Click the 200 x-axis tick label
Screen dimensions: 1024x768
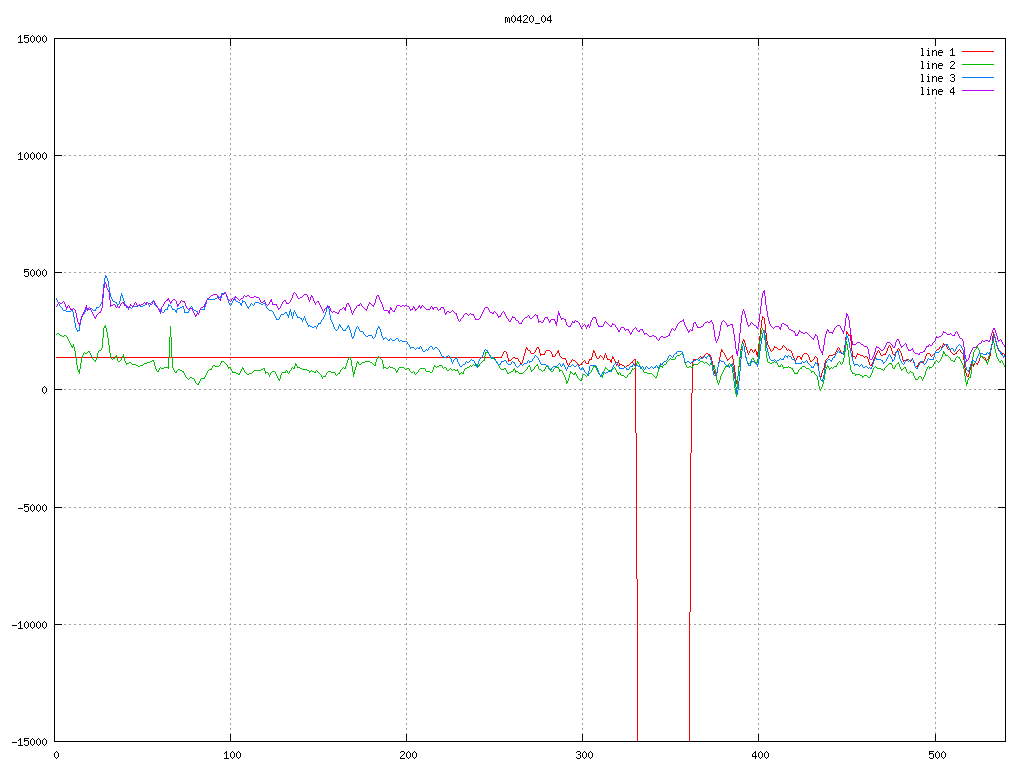[407, 756]
